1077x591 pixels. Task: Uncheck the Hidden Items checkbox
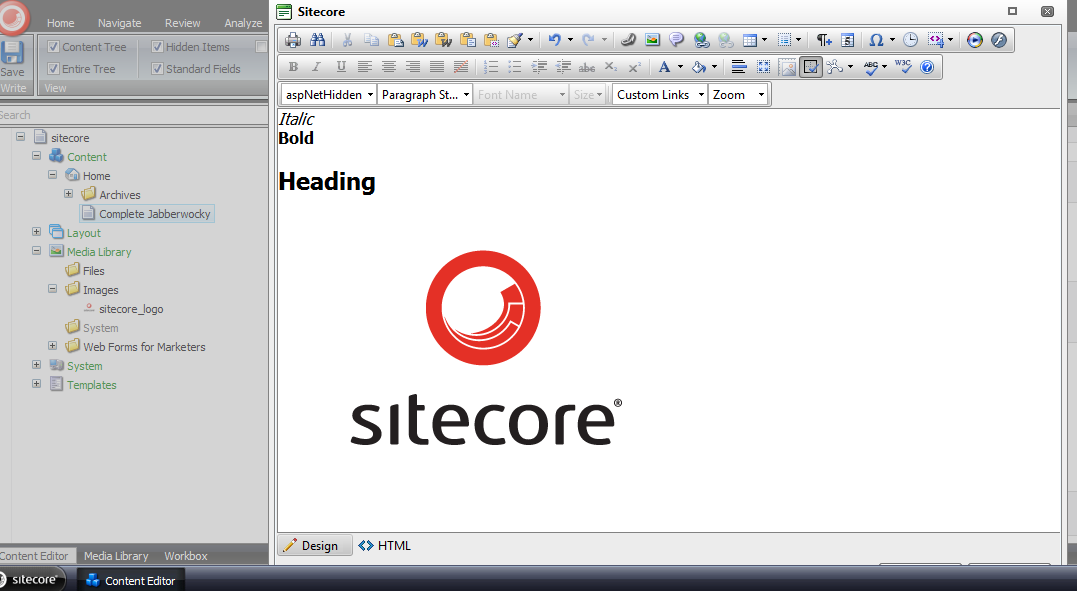coord(158,47)
